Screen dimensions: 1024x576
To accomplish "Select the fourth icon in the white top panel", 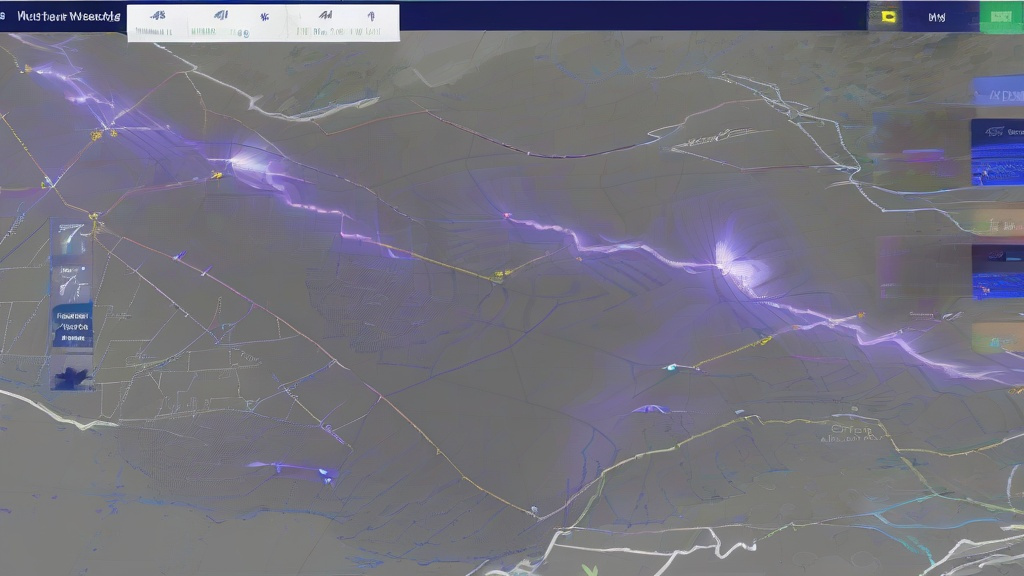I will 325,14.
